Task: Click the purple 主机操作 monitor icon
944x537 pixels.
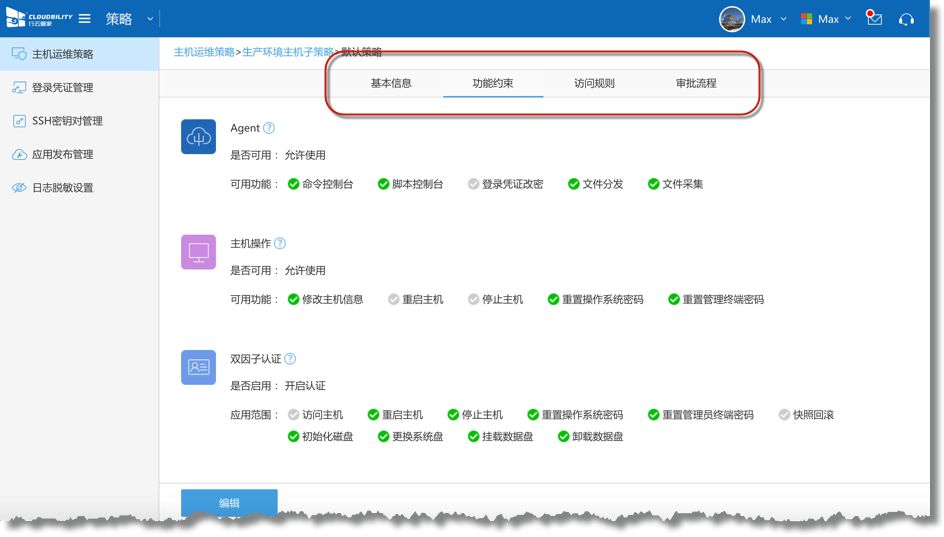Action: (198, 252)
